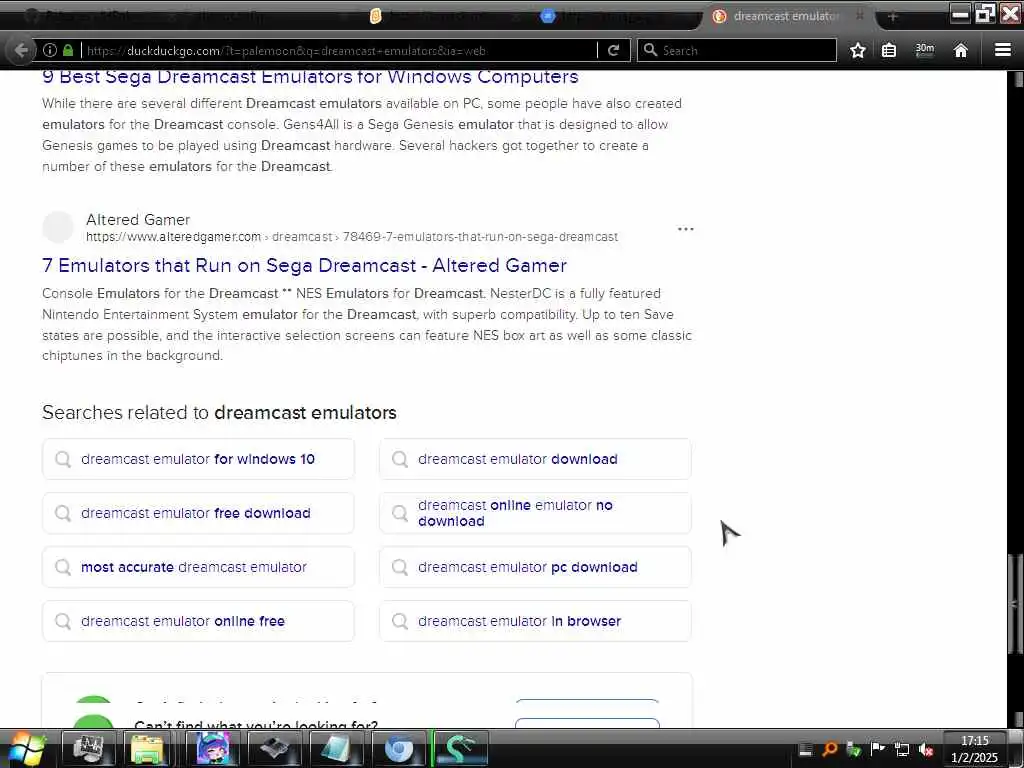1024x768 pixels.
Task: Search dreamcast online emulator no download
Action: click(x=535, y=513)
